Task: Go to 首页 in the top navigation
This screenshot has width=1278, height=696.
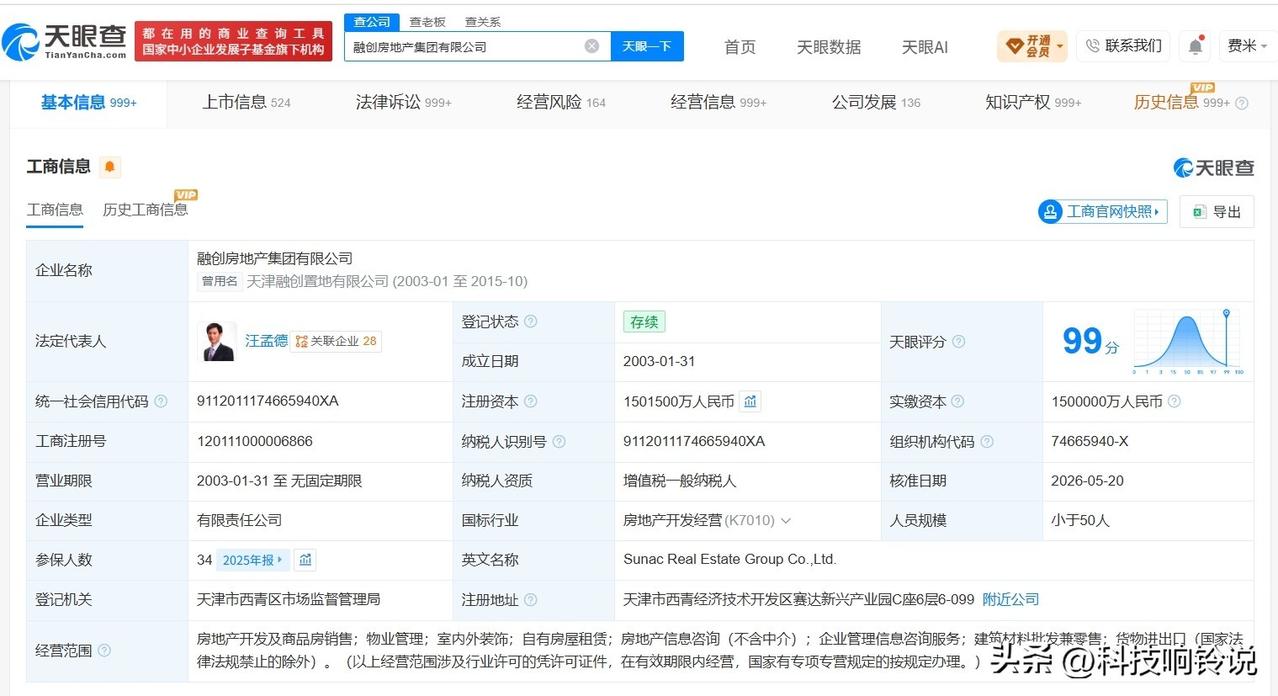Action: tap(740, 47)
